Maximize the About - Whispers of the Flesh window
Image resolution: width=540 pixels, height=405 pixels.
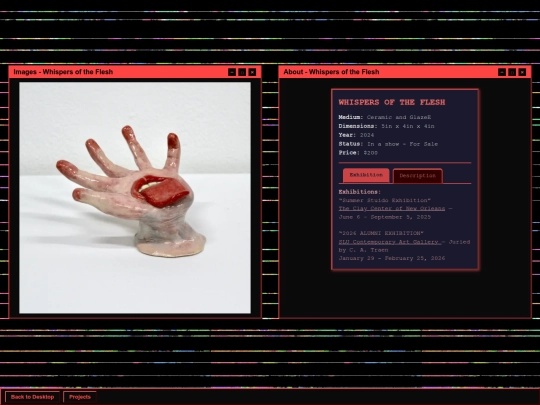click(512, 72)
